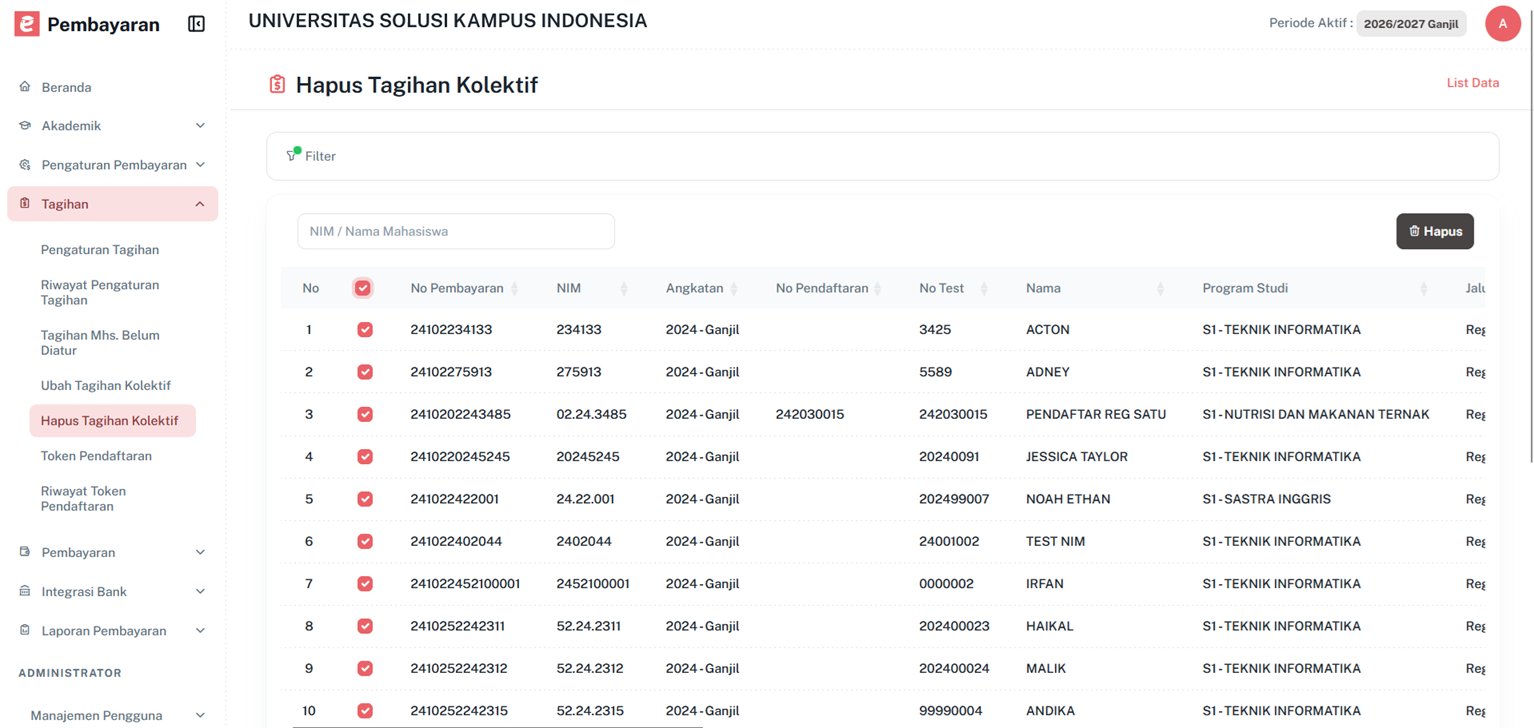Uncheck the checkbox for HAIKAL
The width and height of the screenshot is (1534, 728).
[365, 626]
